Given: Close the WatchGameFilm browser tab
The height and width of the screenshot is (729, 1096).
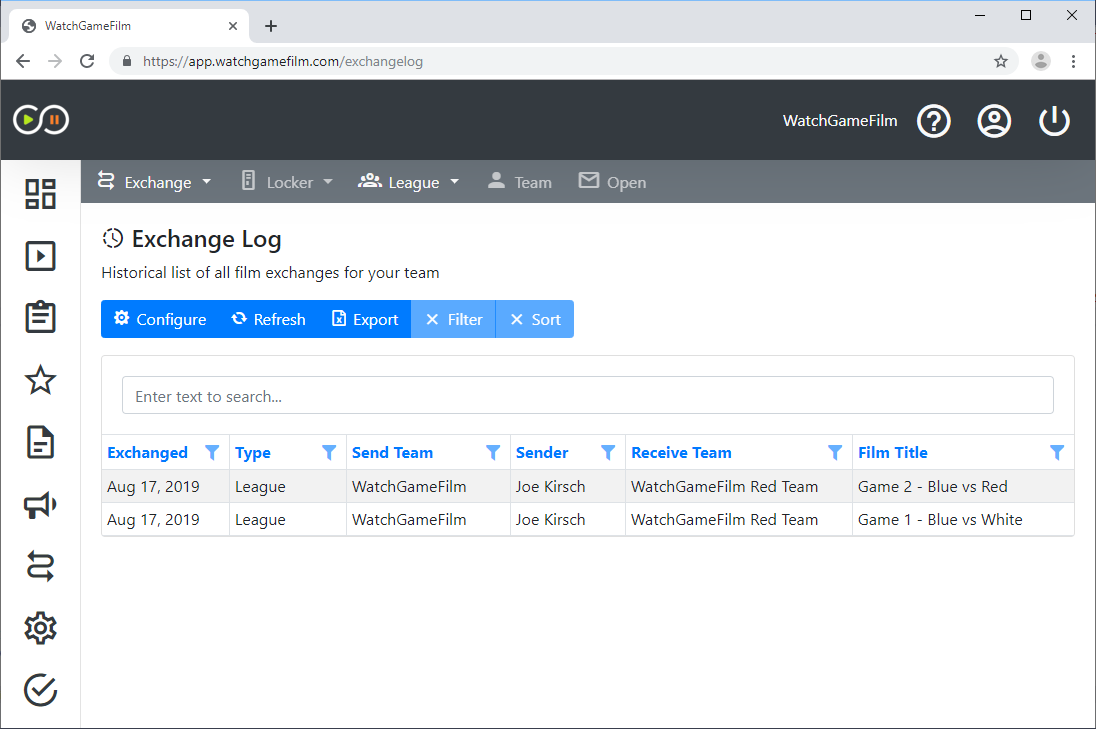Looking at the screenshot, I should (x=233, y=26).
